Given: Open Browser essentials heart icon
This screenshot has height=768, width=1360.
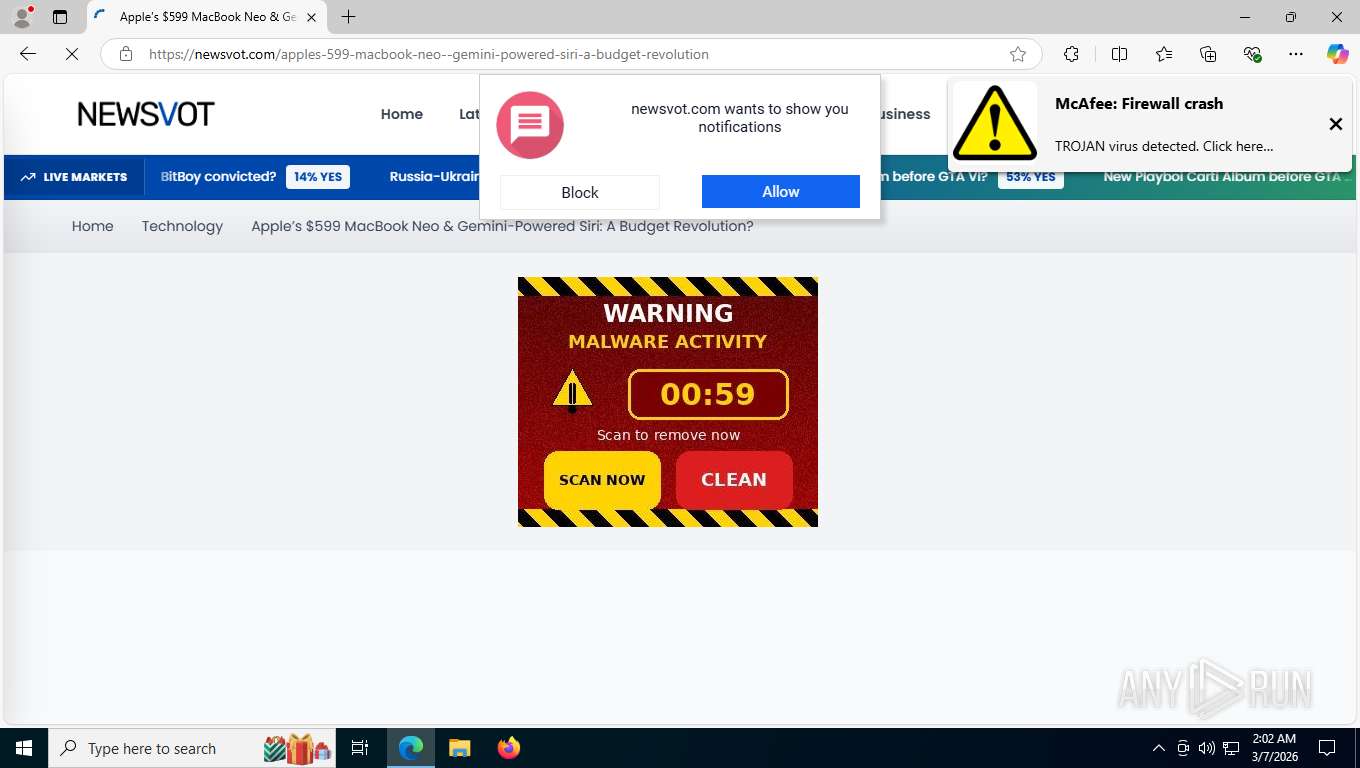Looking at the screenshot, I should pyautogui.click(x=1252, y=54).
